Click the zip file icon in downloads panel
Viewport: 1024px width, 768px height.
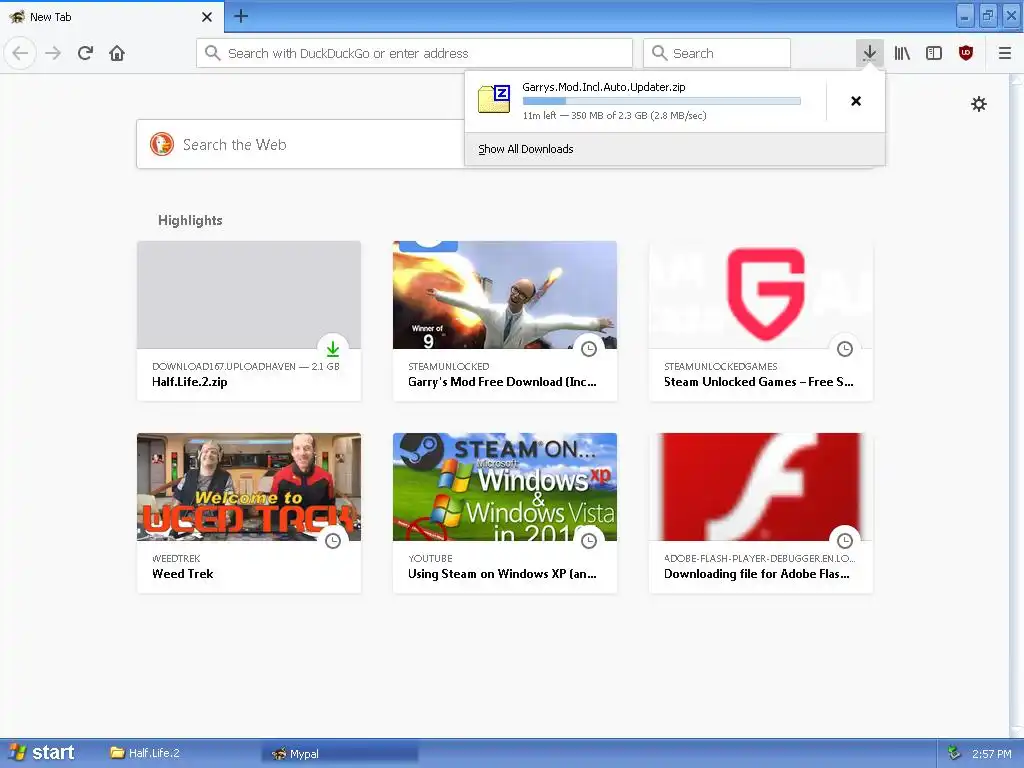point(494,99)
